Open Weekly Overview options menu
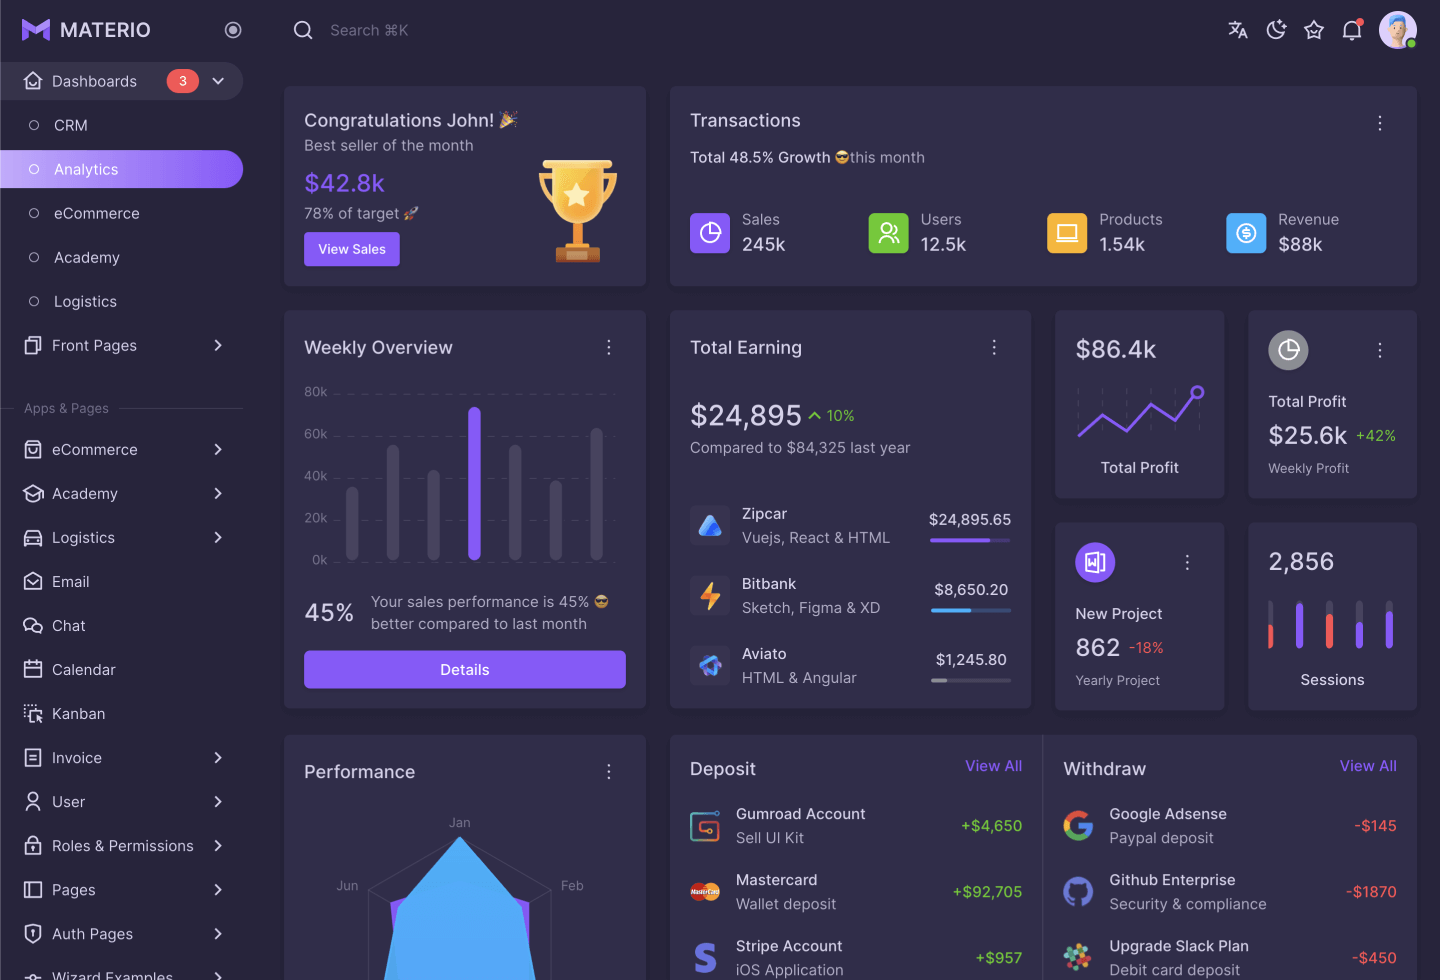This screenshot has height=980, width=1440. coord(609,347)
